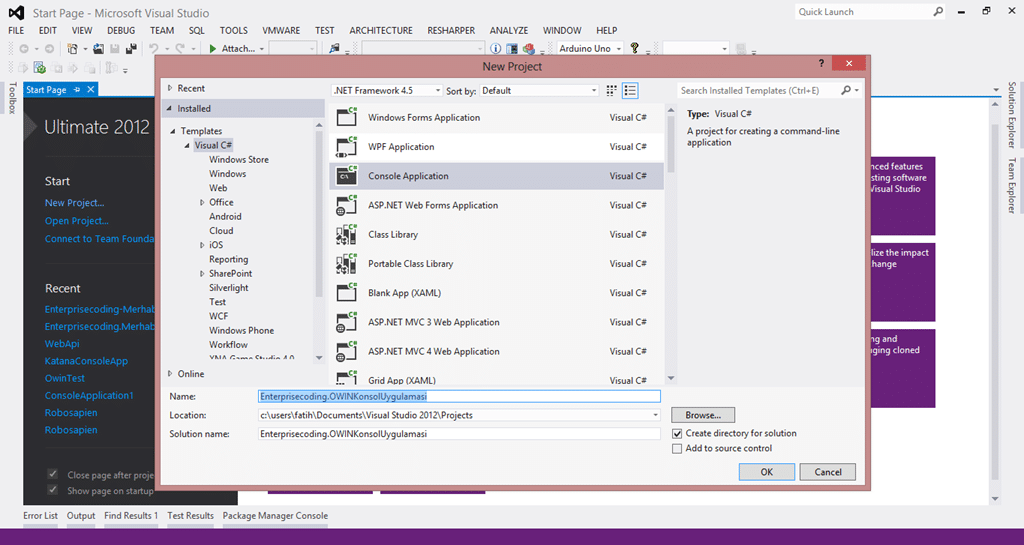Click the blue info icon in the toolbar
The height and width of the screenshot is (545, 1024).
click(x=496, y=48)
